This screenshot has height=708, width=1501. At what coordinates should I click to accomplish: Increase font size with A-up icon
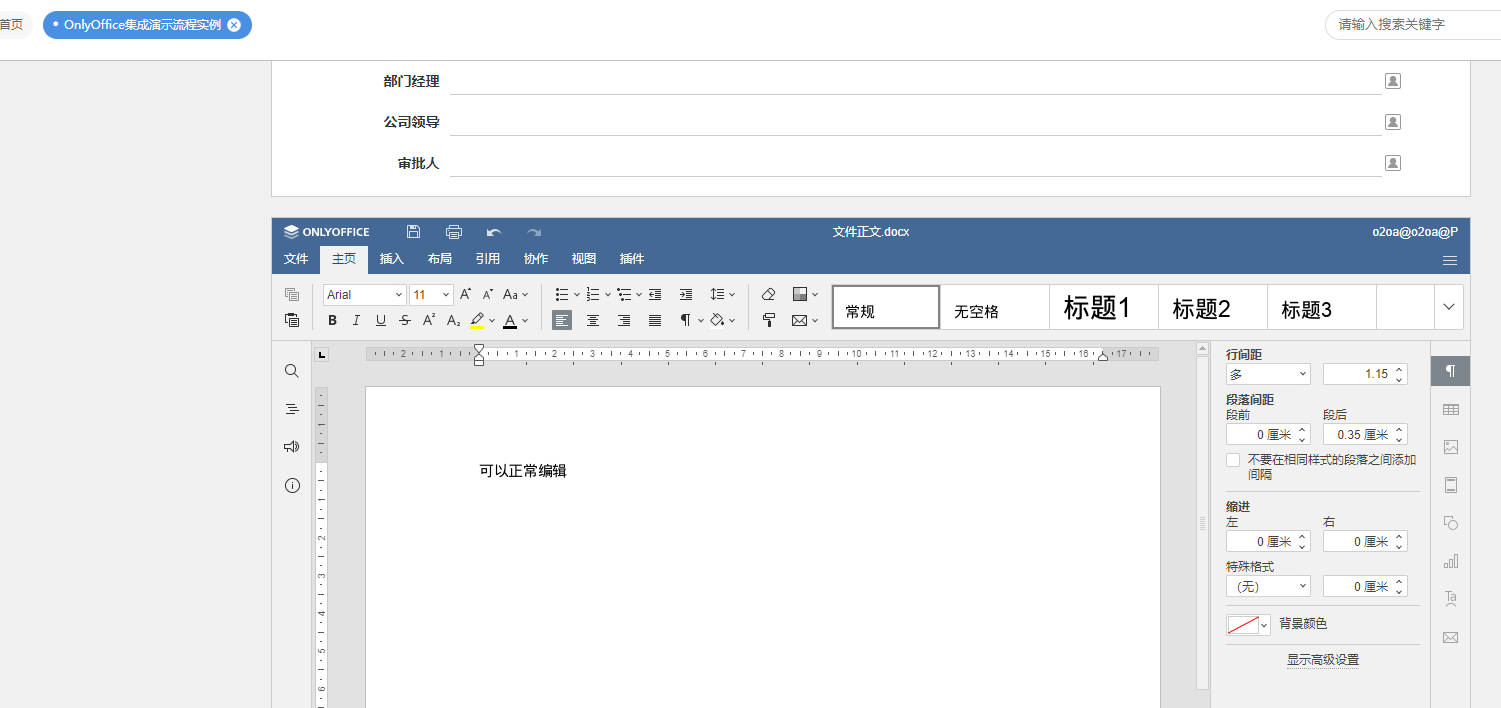[x=465, y=294]
